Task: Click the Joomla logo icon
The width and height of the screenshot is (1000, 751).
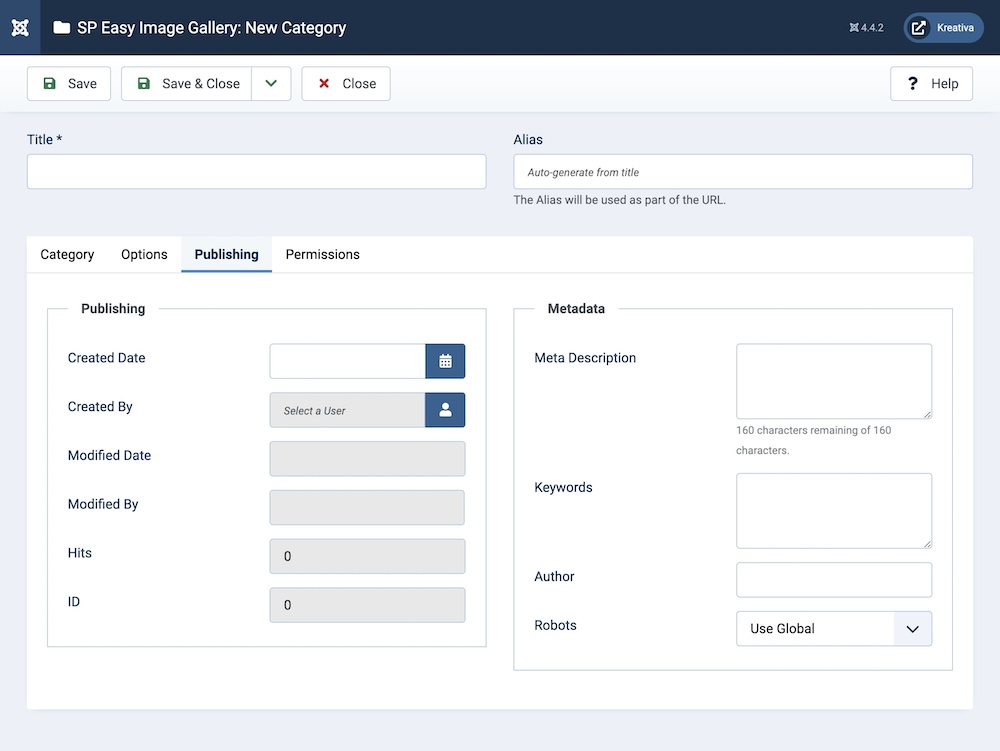Action: click(x=20, y=27)
